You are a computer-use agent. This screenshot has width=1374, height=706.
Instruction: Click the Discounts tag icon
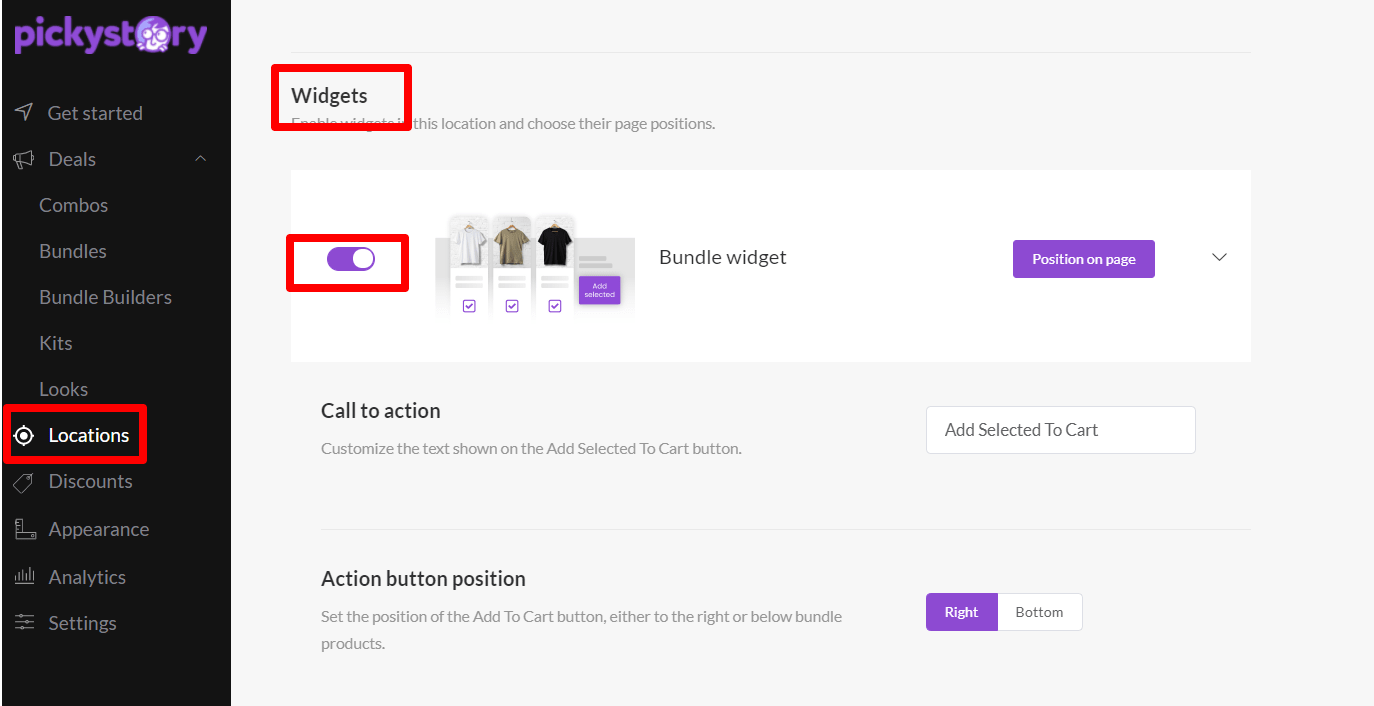point(24,482)
